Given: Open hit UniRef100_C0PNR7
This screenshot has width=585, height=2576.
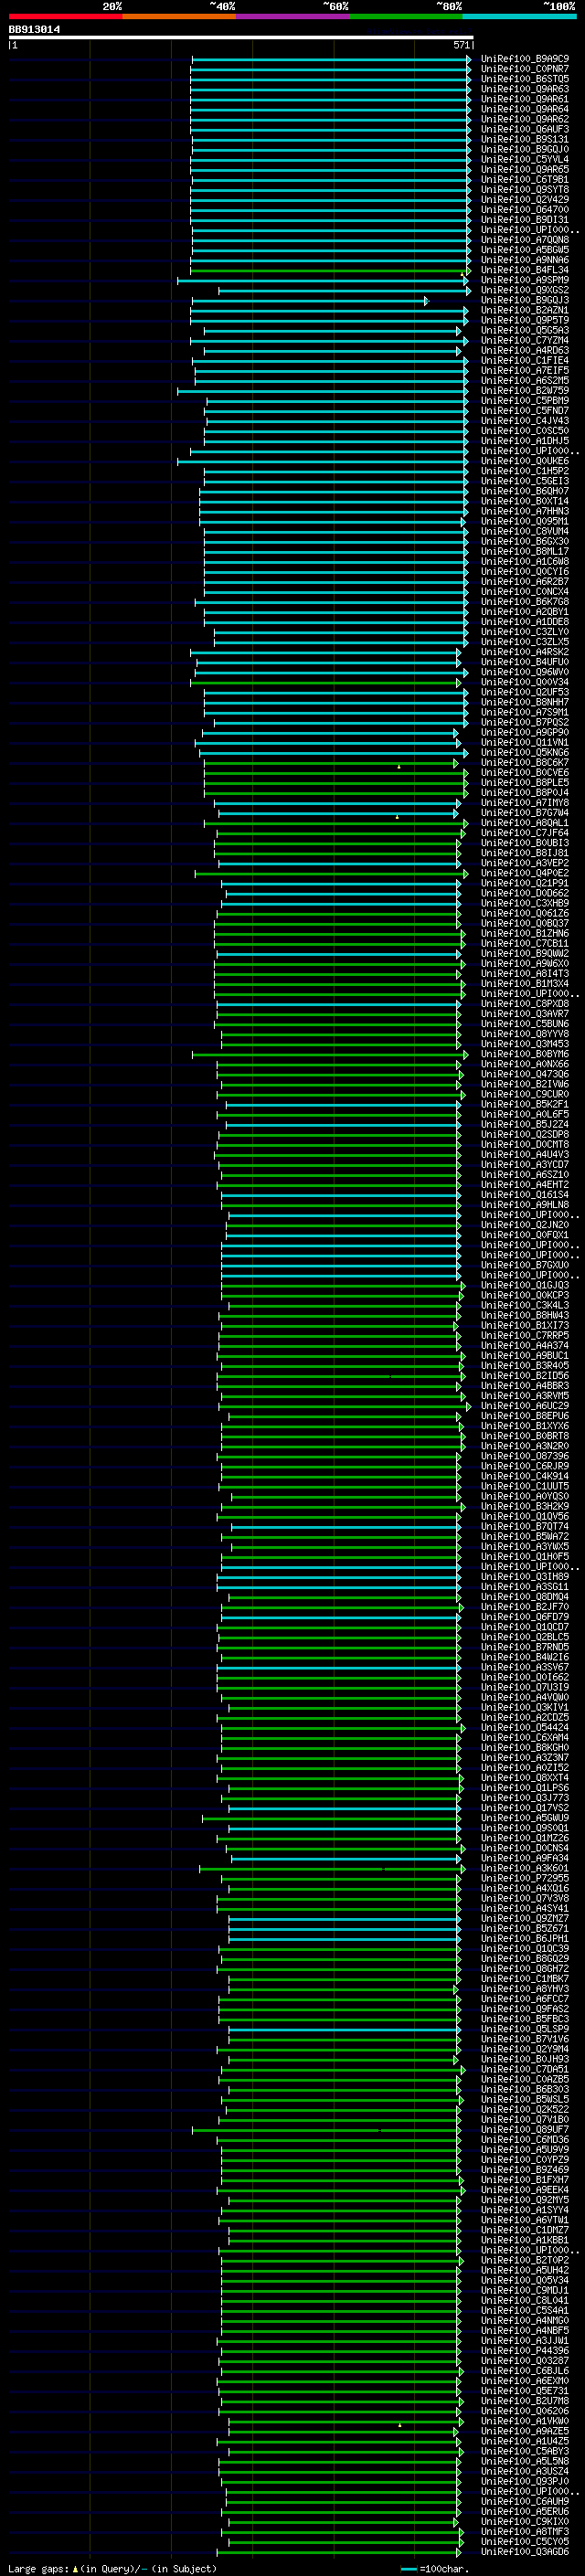Looking at the screenshot, I should pos(524,69).
